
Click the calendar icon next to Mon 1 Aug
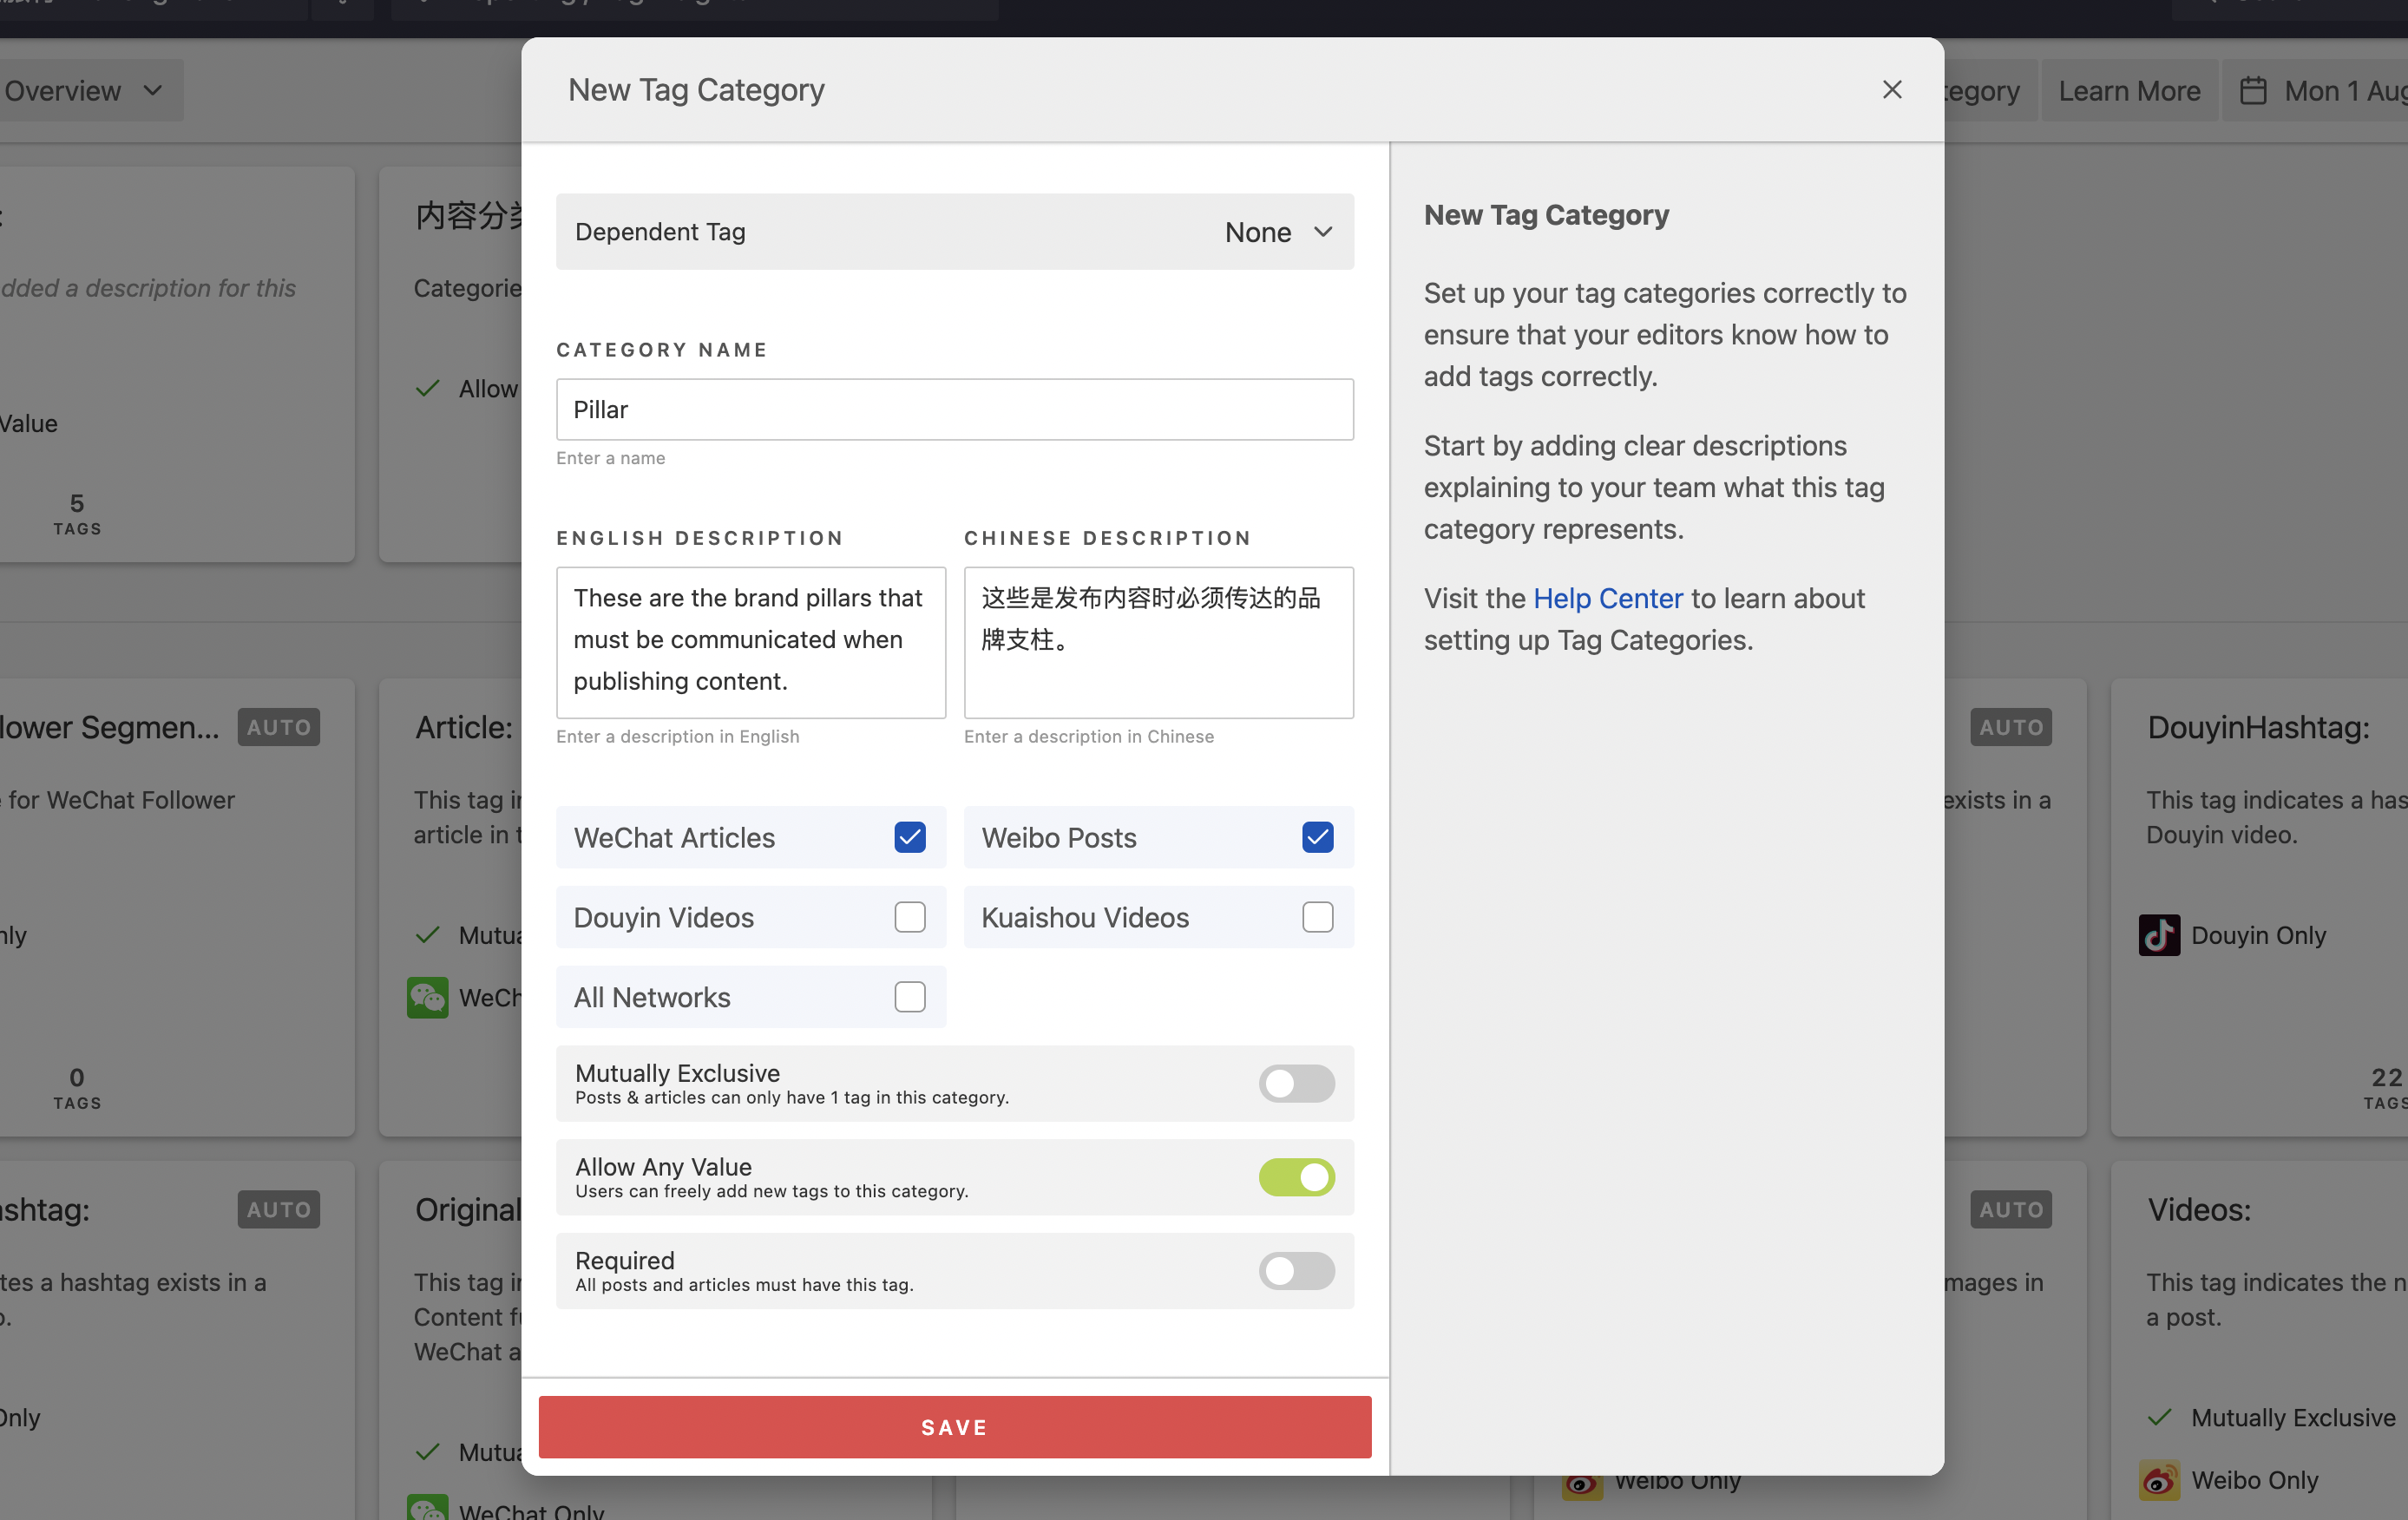click(2252, 91)
